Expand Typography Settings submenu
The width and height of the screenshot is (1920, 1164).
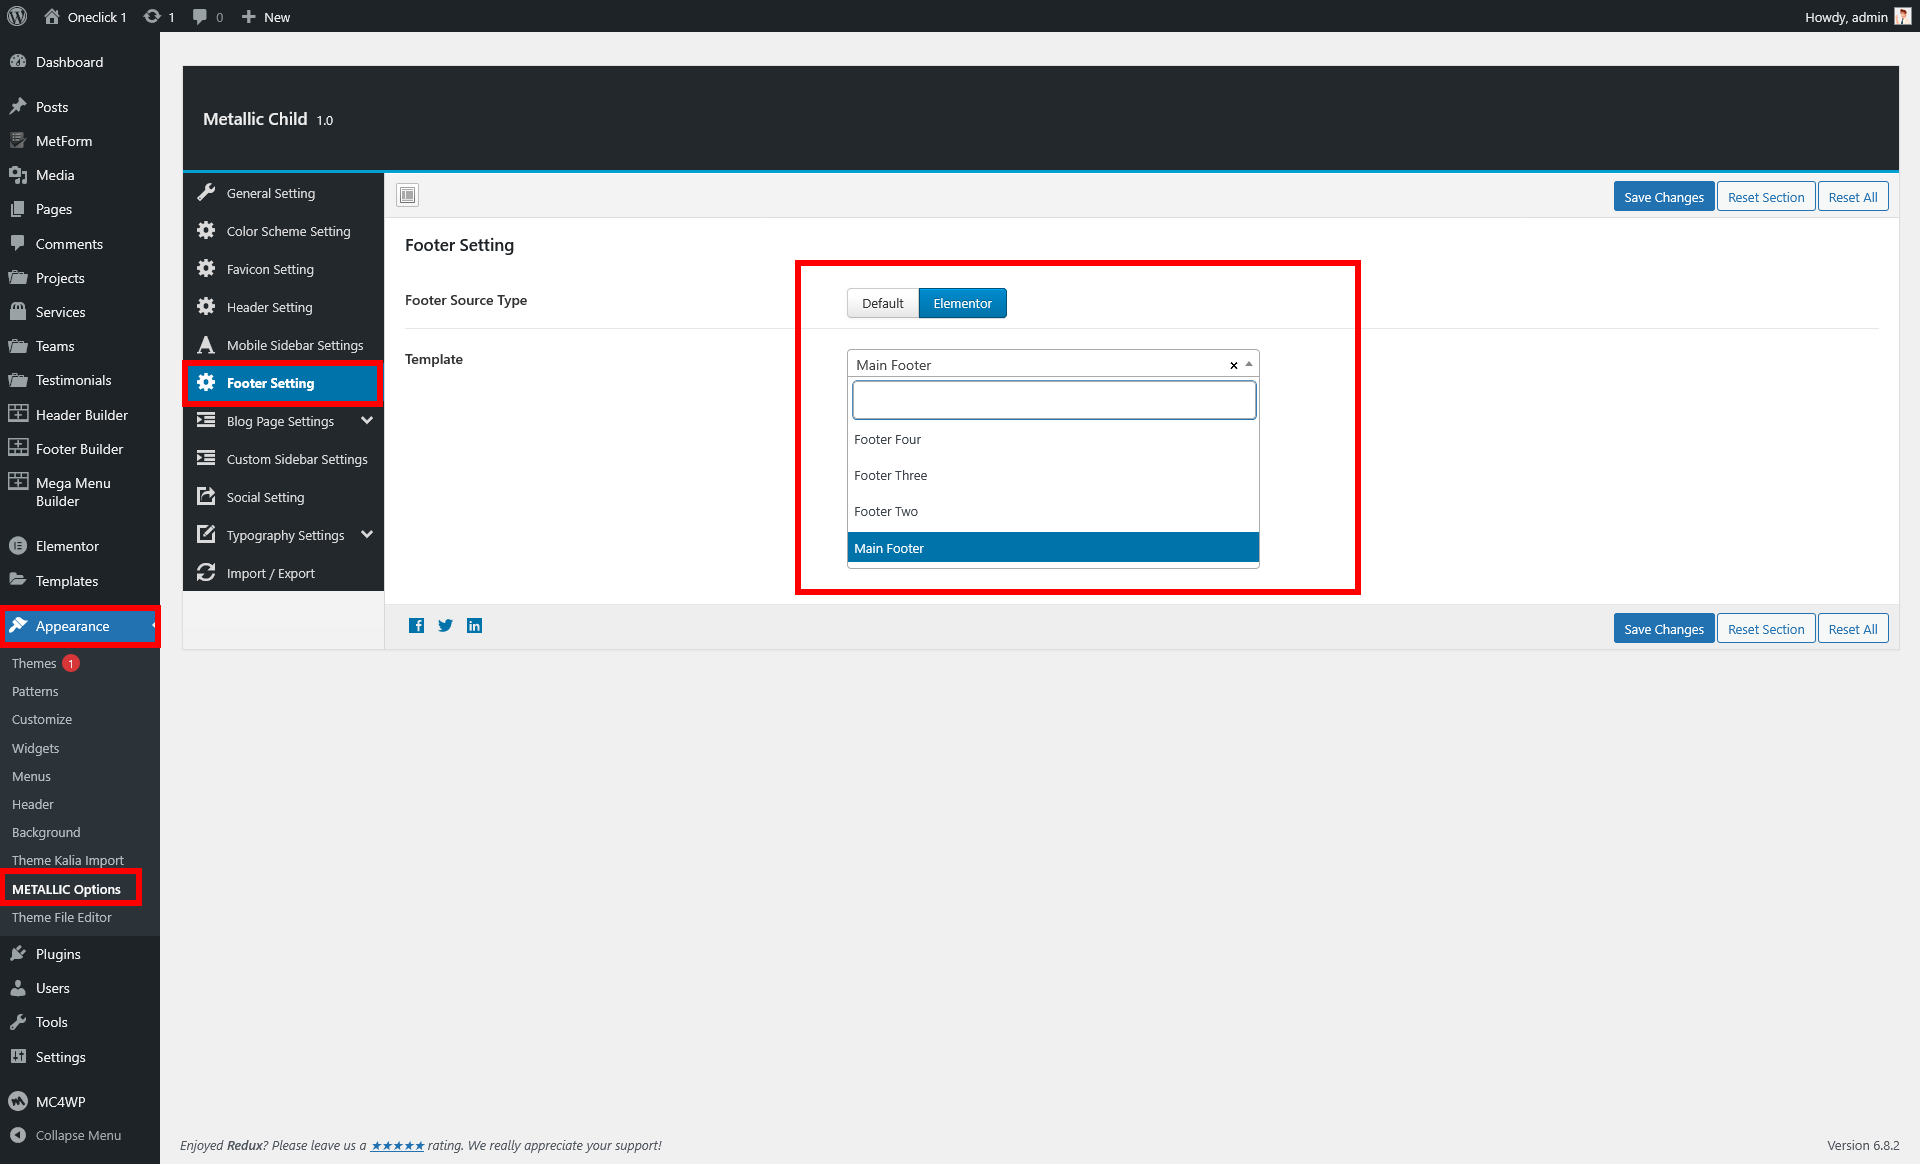click(367, 535)
